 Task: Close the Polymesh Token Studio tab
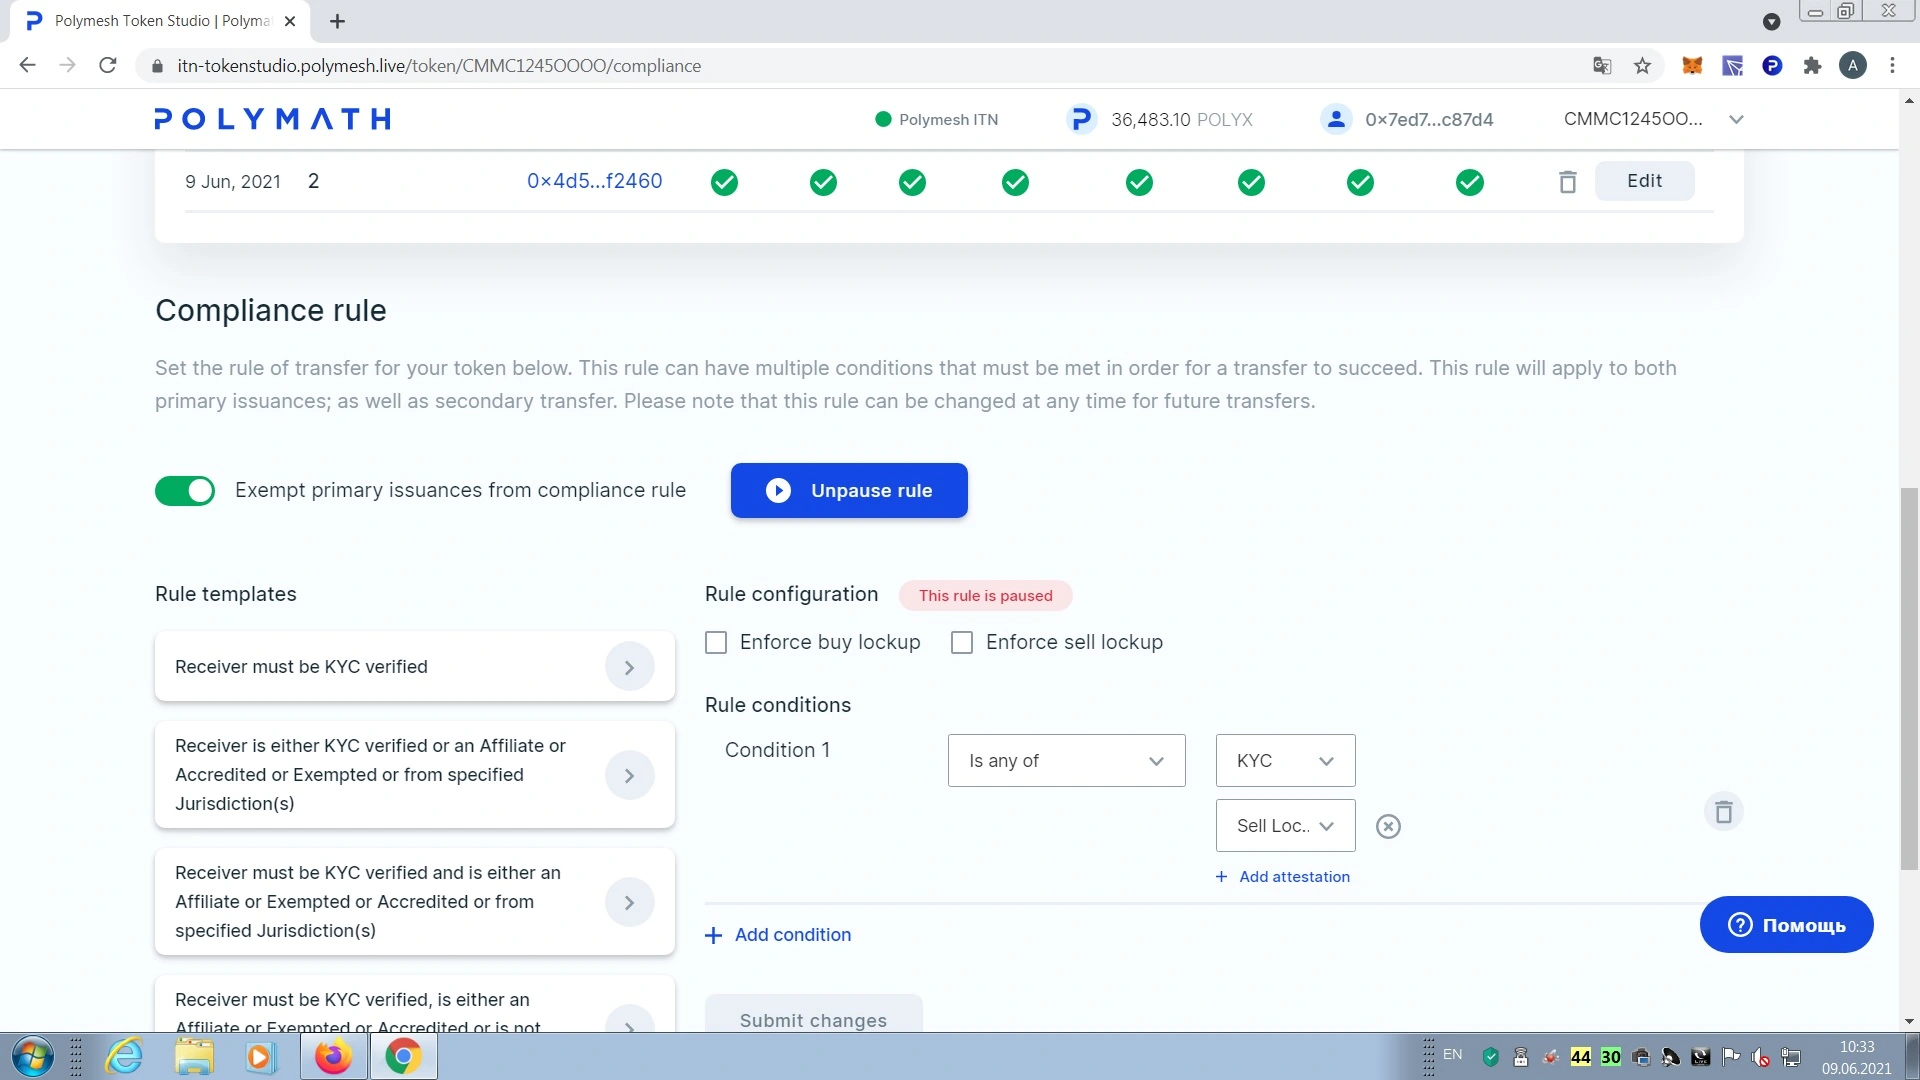pyautogui.click(x=290, y=21)
